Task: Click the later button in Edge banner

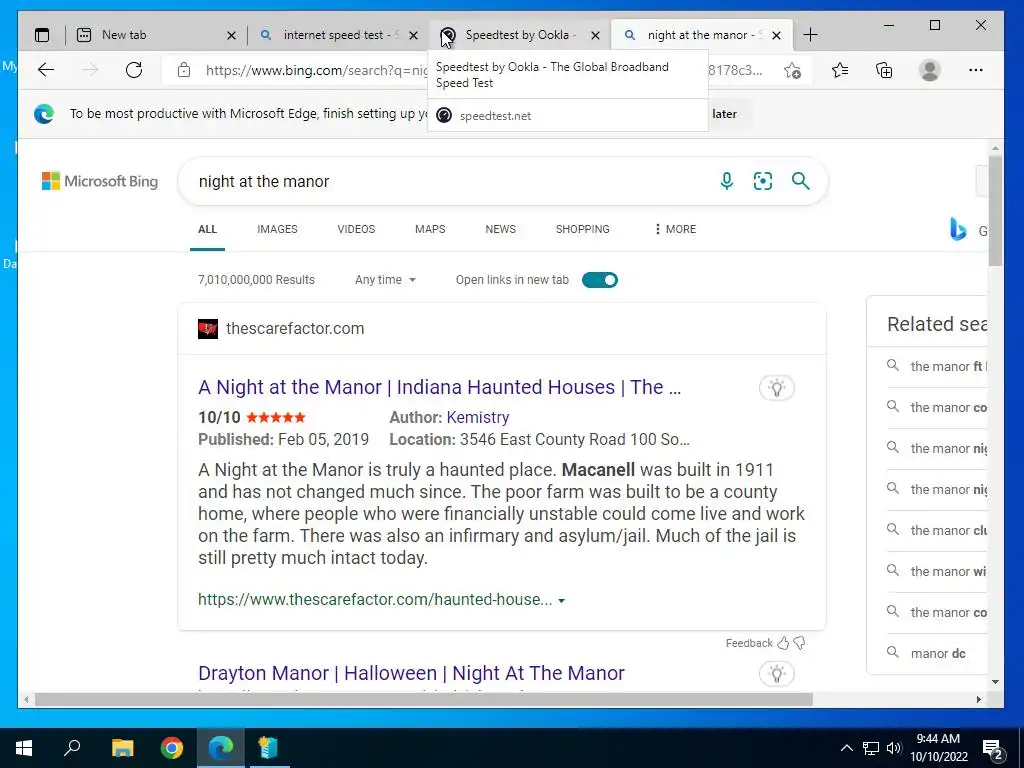Action: pyautogui.click(x=724, y=114)
